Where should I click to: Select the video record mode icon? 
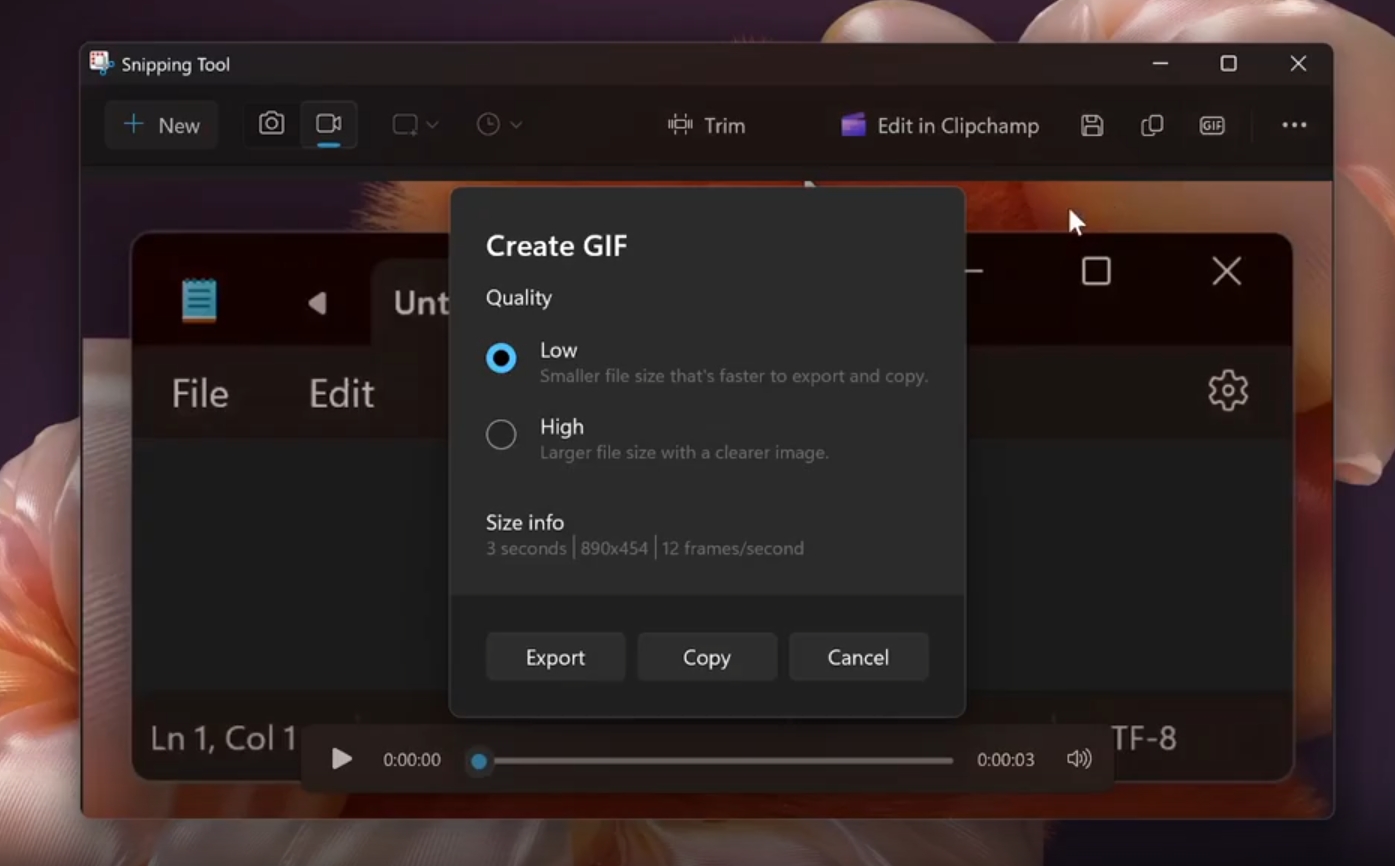click(328, 124)
